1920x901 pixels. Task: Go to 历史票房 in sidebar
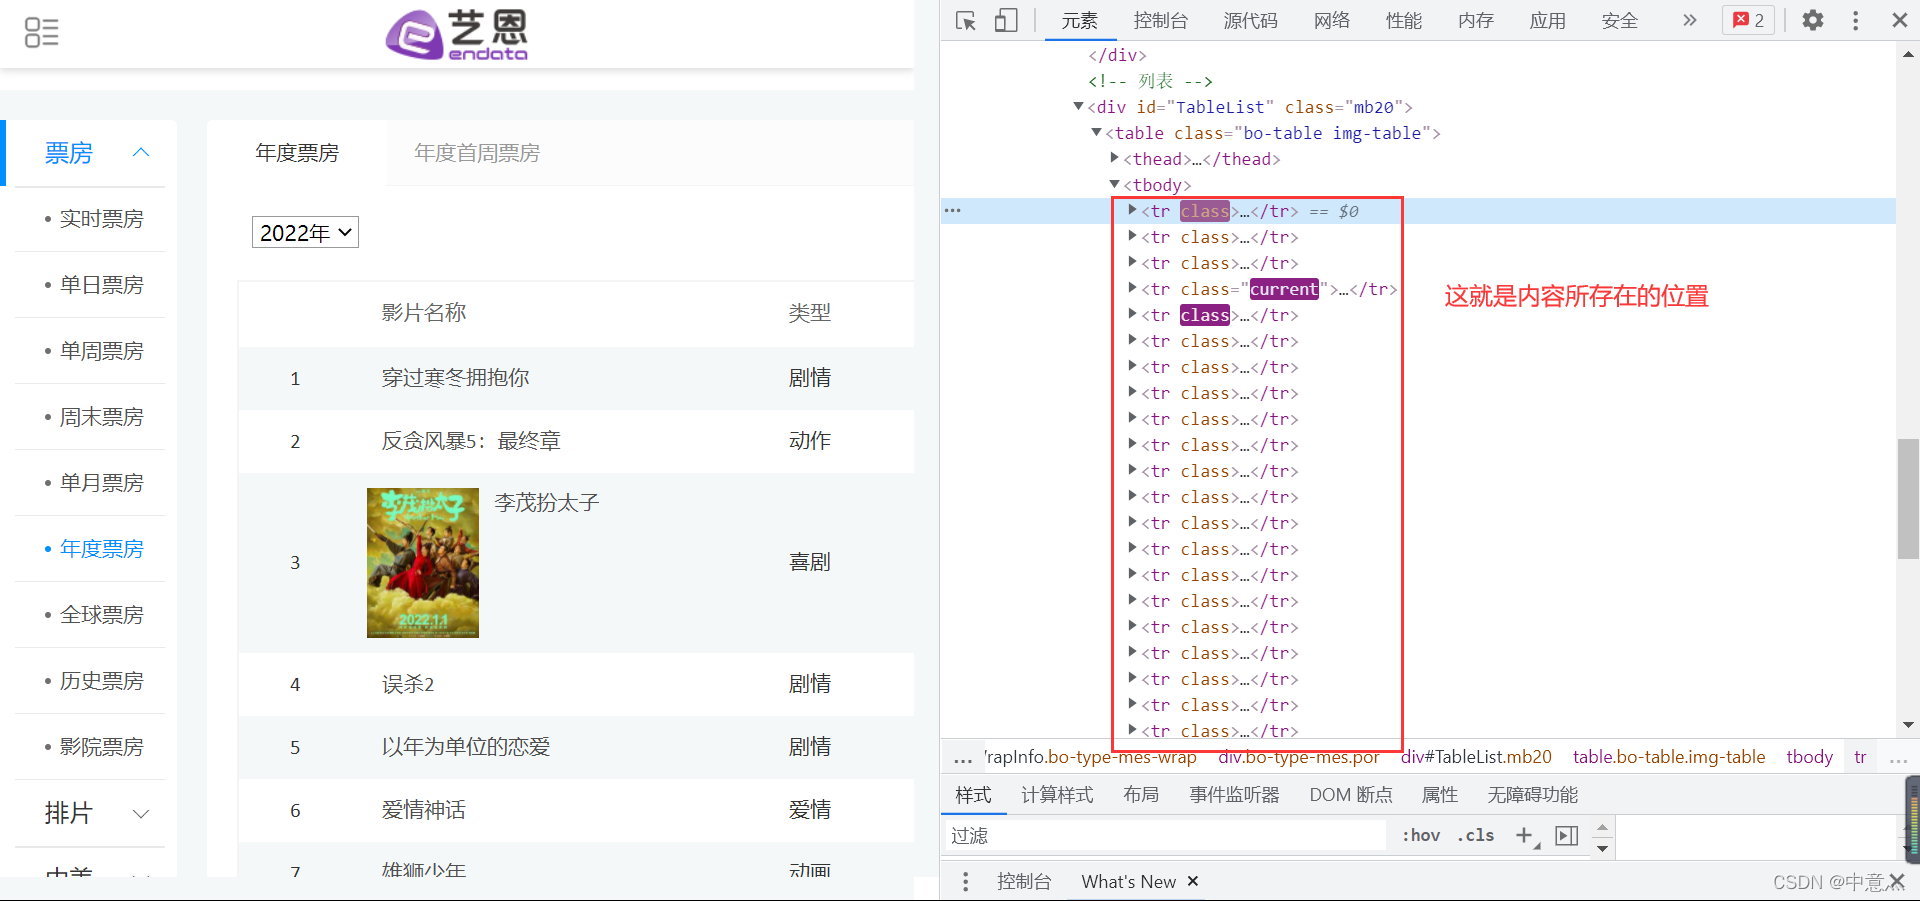pos(101,681)
